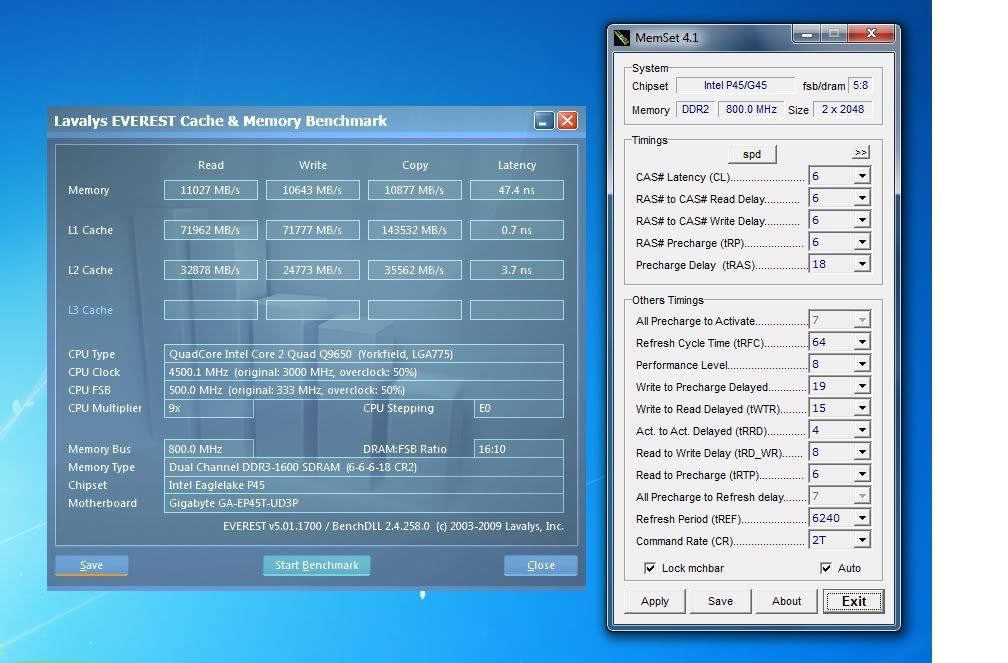The image size is (1008, 663).
Task: Minimize the MemSet 4.1 window
Action: point(806,33)
